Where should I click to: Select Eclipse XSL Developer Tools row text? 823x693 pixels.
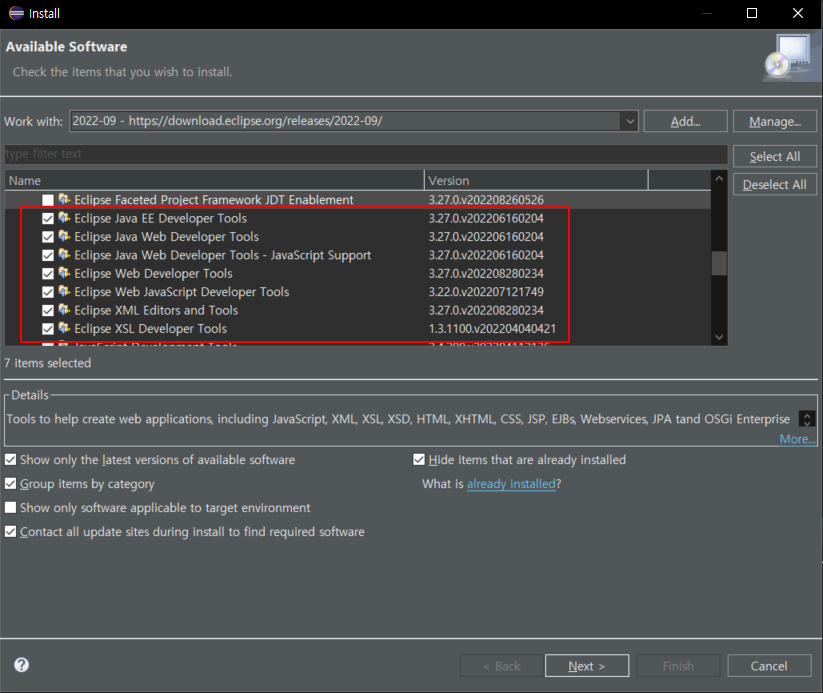tap(151, 329)
